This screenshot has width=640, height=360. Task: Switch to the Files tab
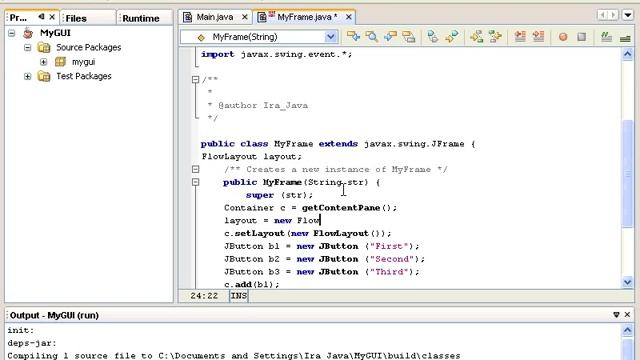click(x=76, y=18)
